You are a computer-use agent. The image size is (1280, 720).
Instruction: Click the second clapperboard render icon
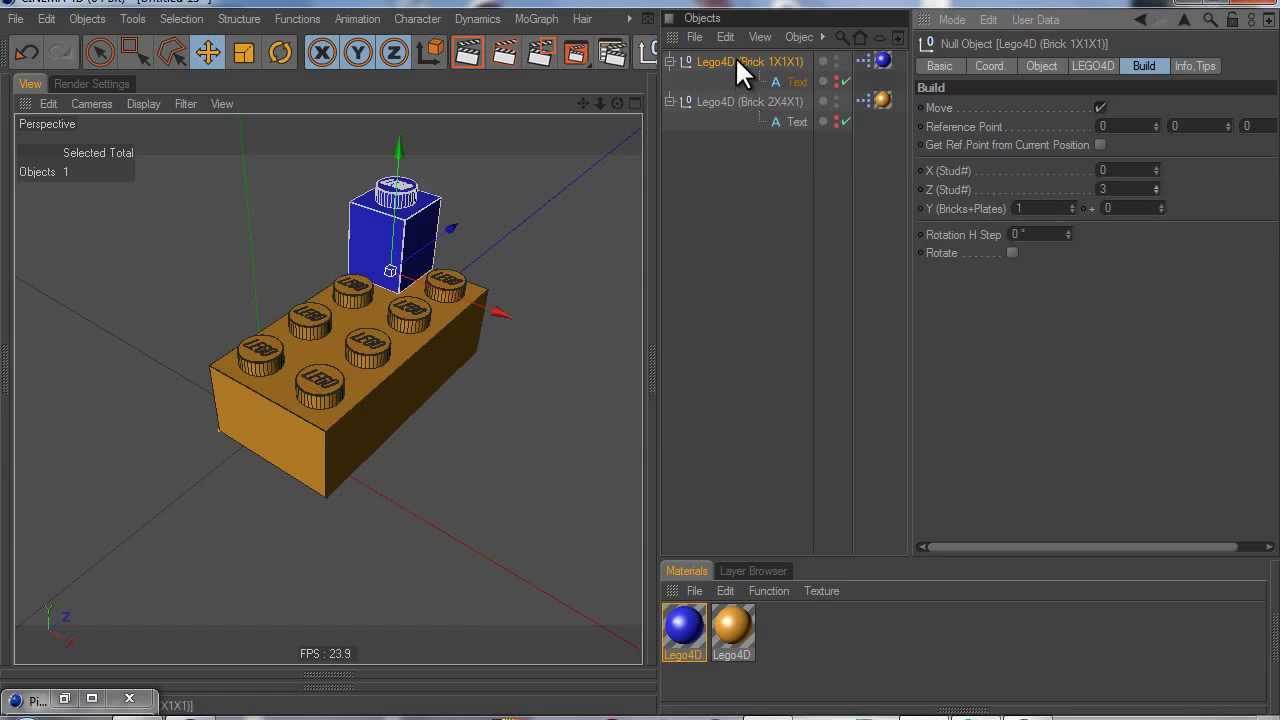pos(504,52)
